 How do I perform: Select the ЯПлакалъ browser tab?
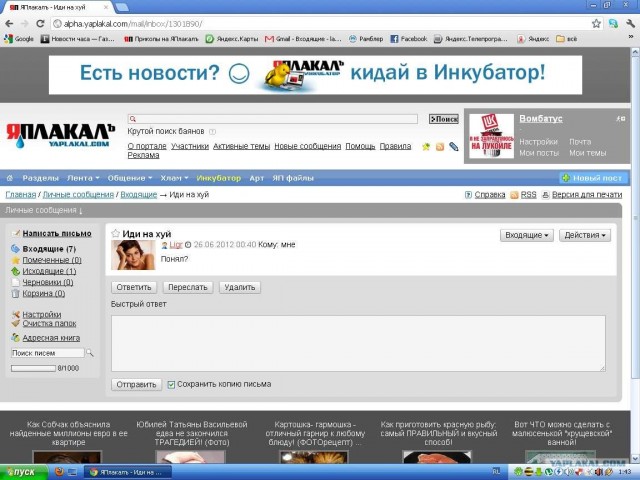pos(57,7)
